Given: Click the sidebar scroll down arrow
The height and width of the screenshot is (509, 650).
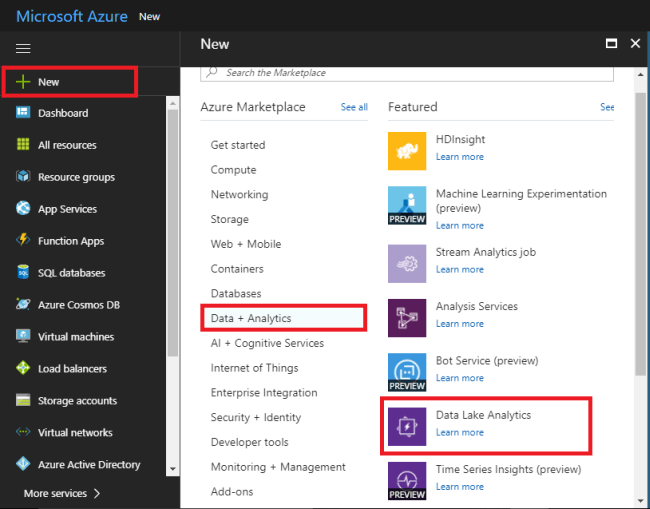Looking at the screenshot, I should coord(173,468).
